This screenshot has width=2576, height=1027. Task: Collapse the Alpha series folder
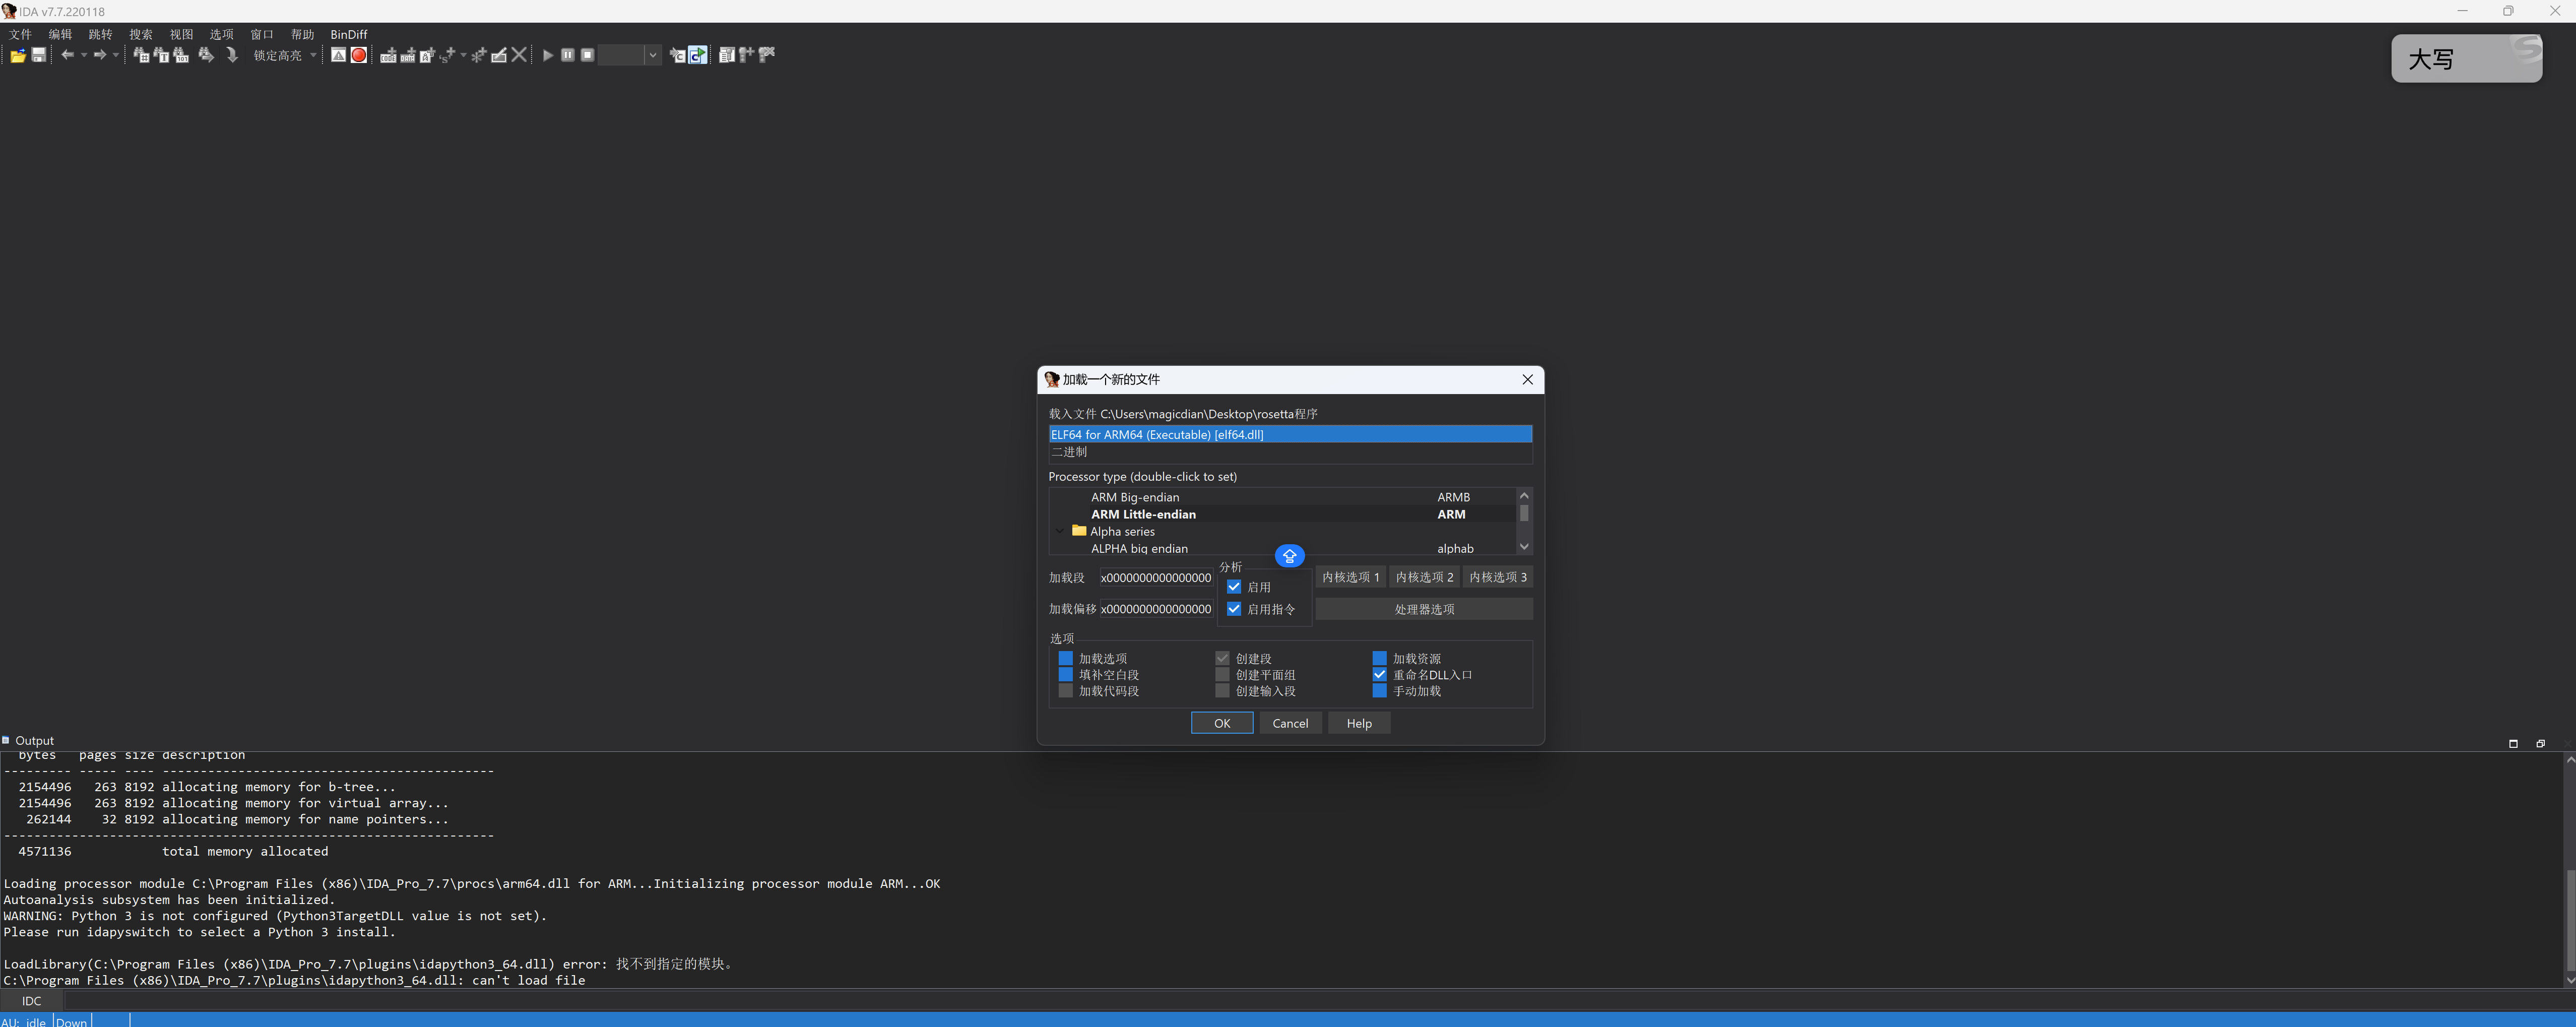point(1060,531)
